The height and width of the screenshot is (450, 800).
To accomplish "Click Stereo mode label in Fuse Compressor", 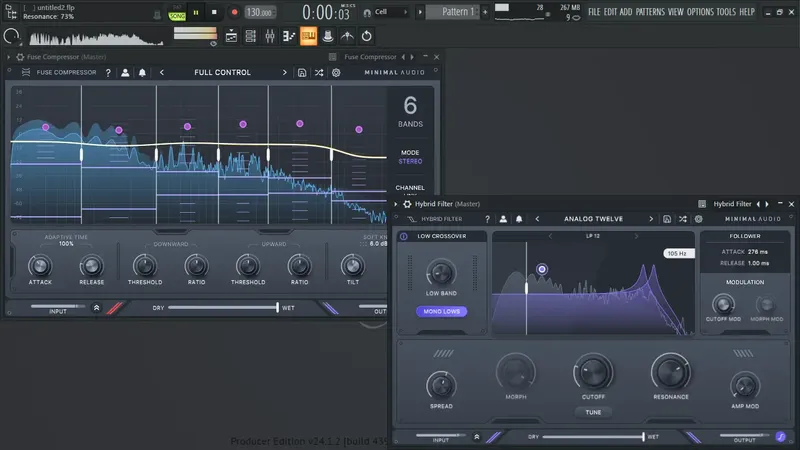I will click(410, 160).
